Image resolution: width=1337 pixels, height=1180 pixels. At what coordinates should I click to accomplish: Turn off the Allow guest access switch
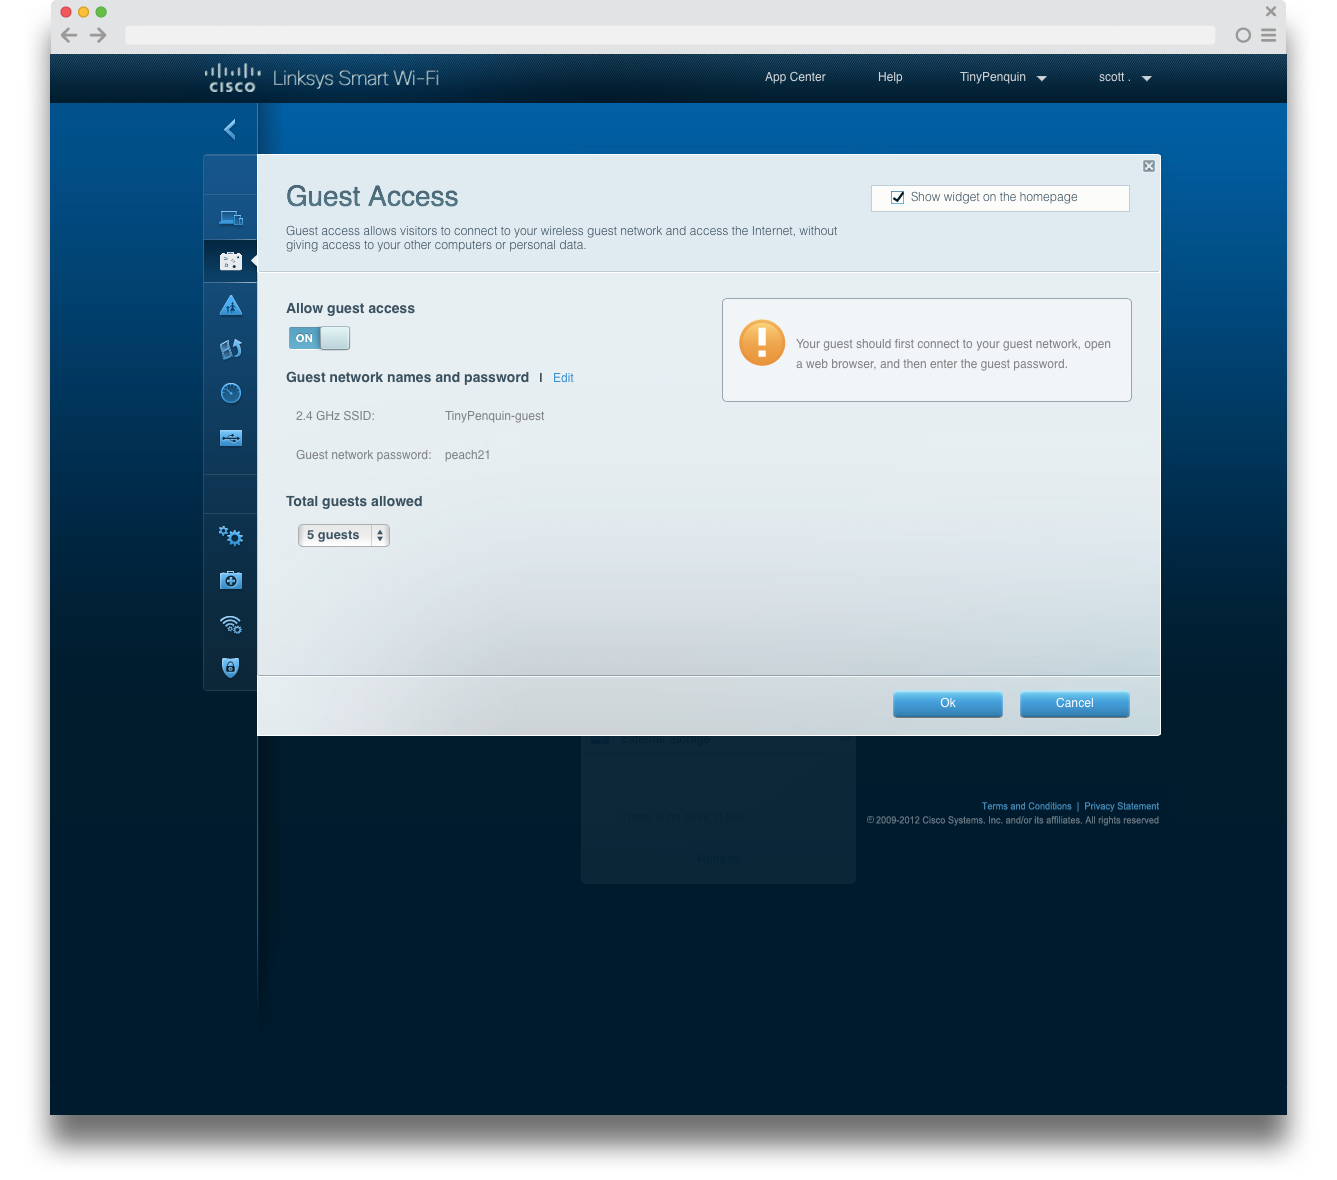click(x=319, y=338)
